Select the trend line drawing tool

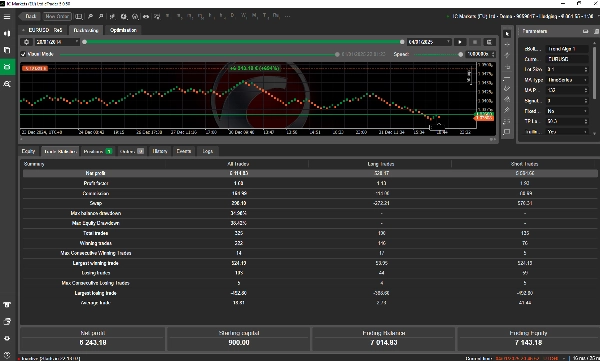507,56
